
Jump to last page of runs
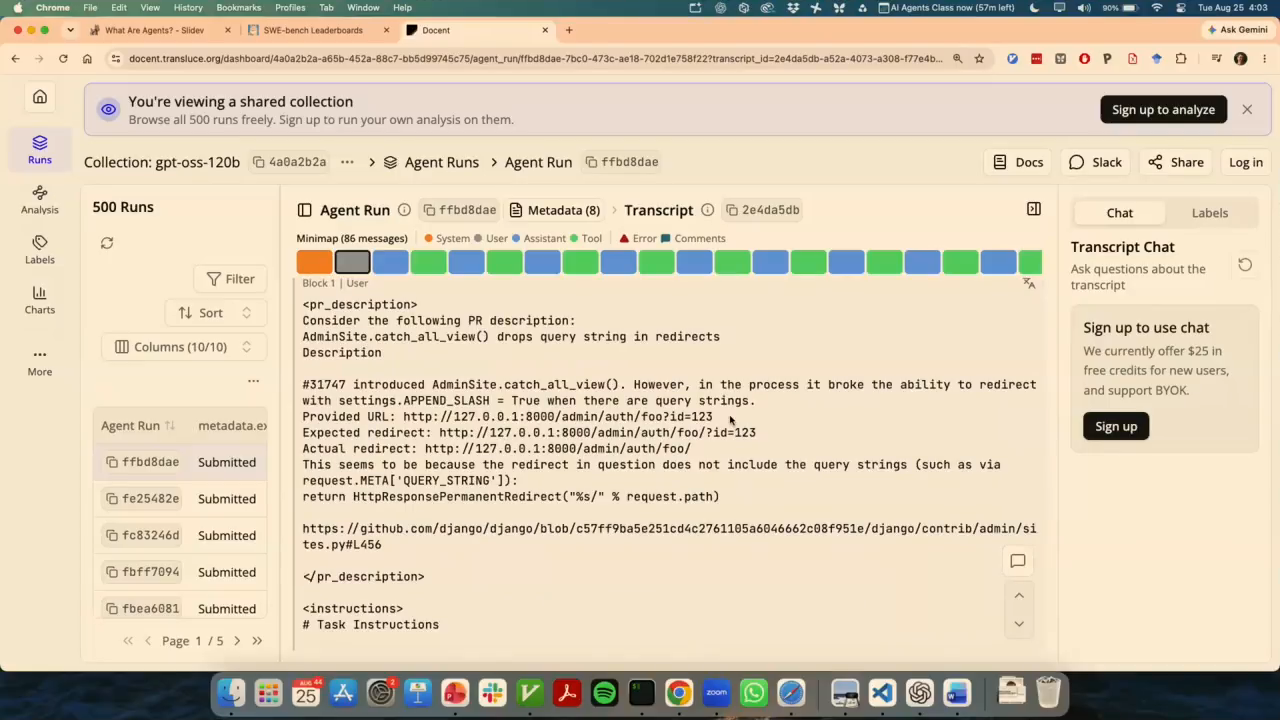pos(257,641)
